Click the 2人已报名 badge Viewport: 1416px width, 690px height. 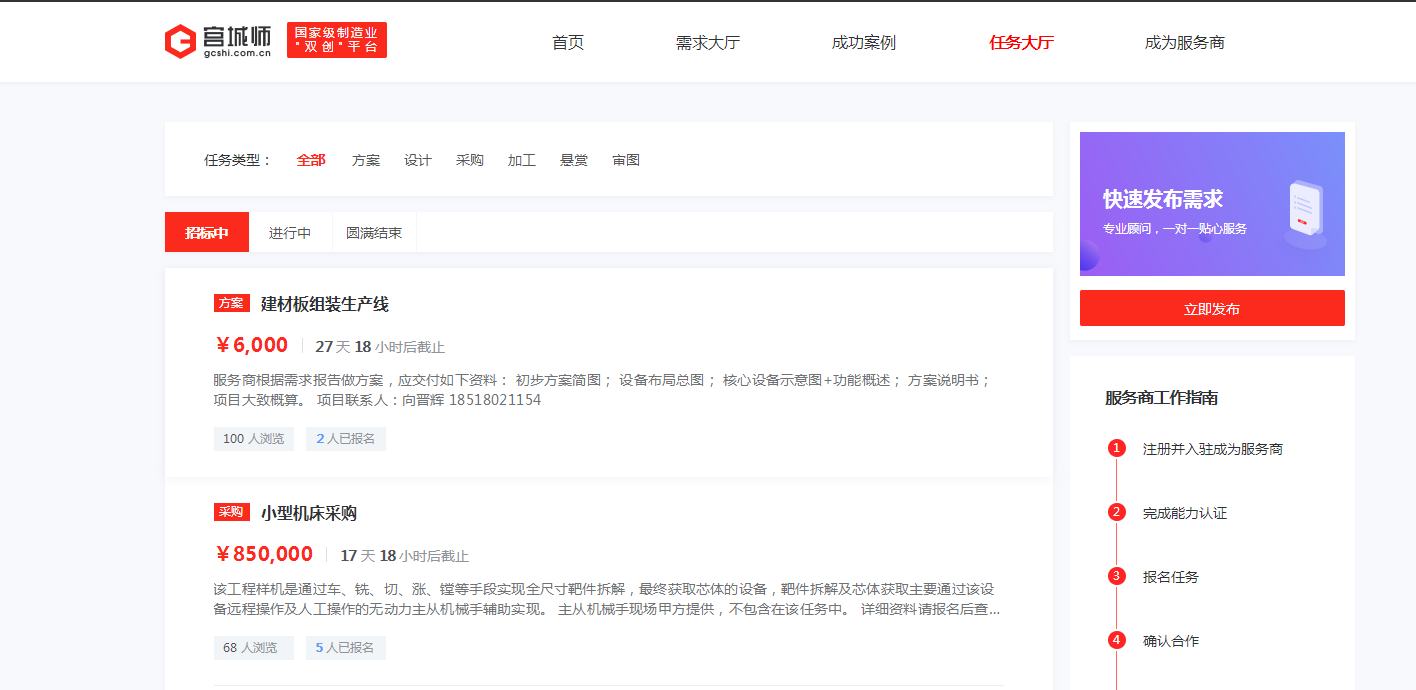tap(346, 439)
